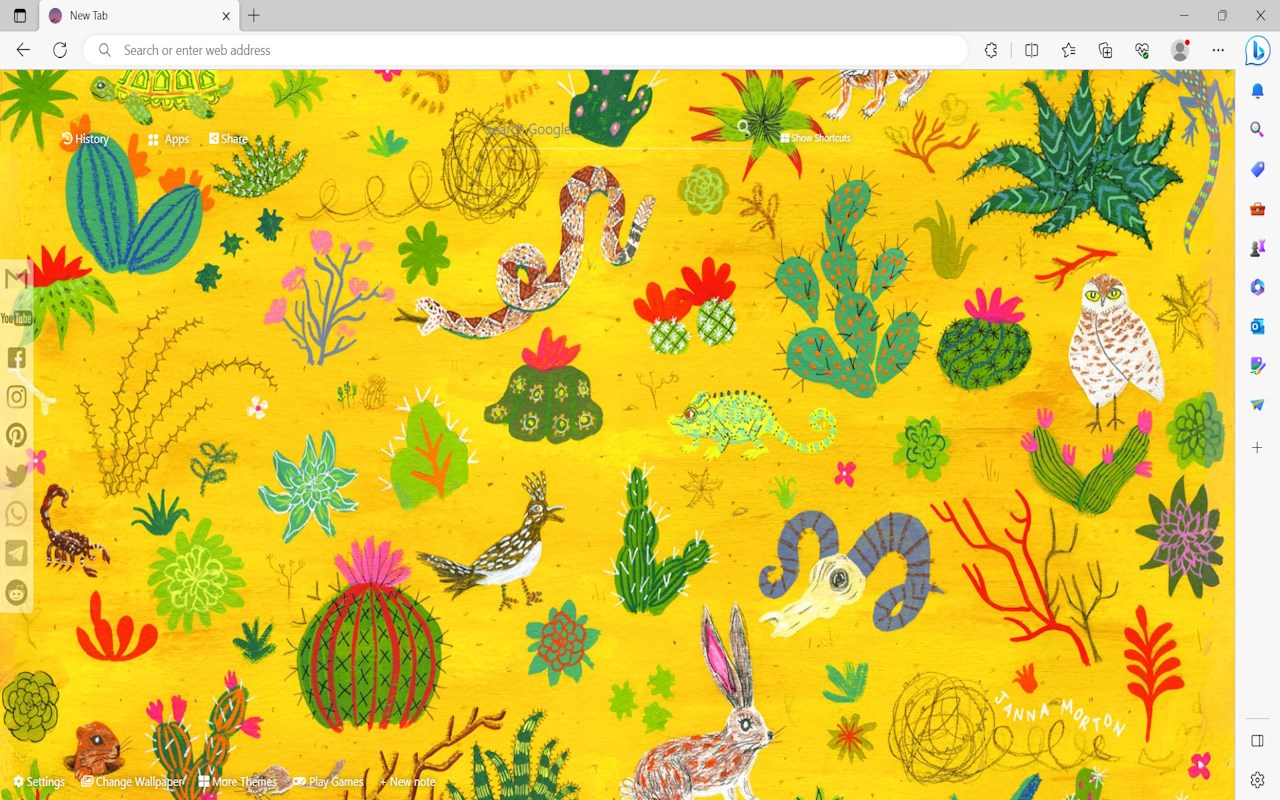This screenshot has height=800, width=1280.
Task: Click Show Shortcuts
Action: click(x=816, y=138)
